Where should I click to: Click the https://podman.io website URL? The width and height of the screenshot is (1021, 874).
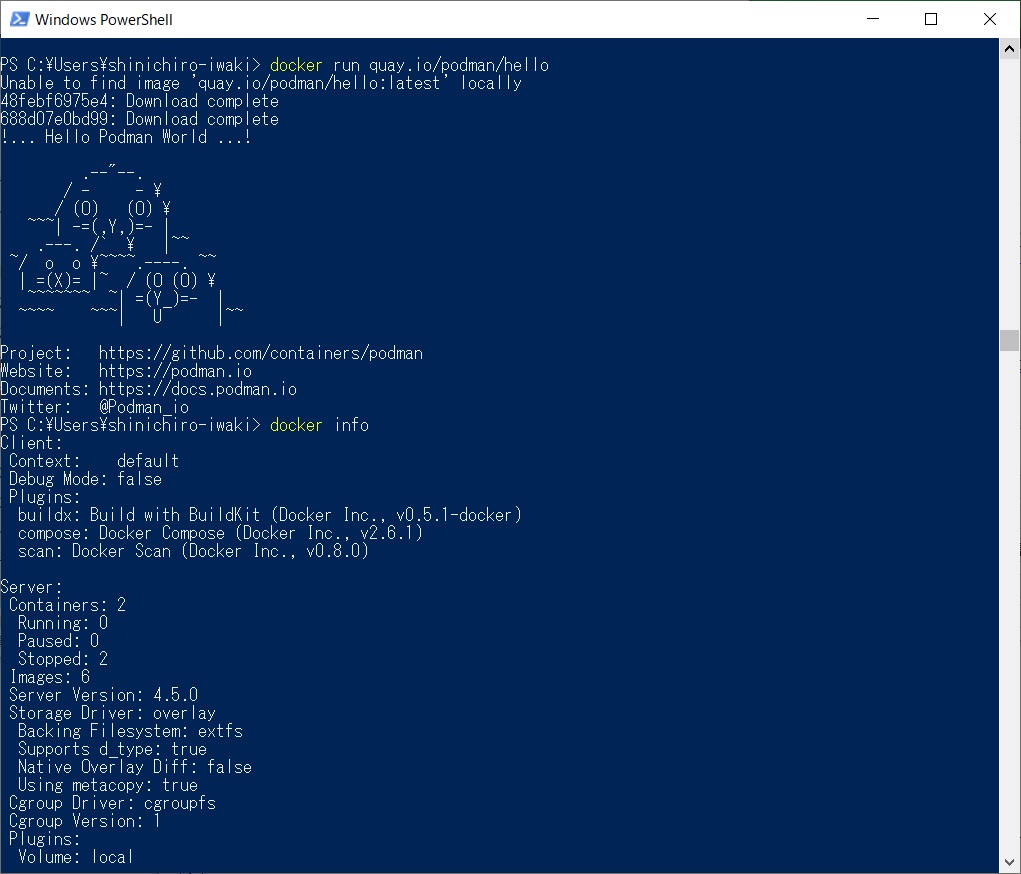pos(175,371)
